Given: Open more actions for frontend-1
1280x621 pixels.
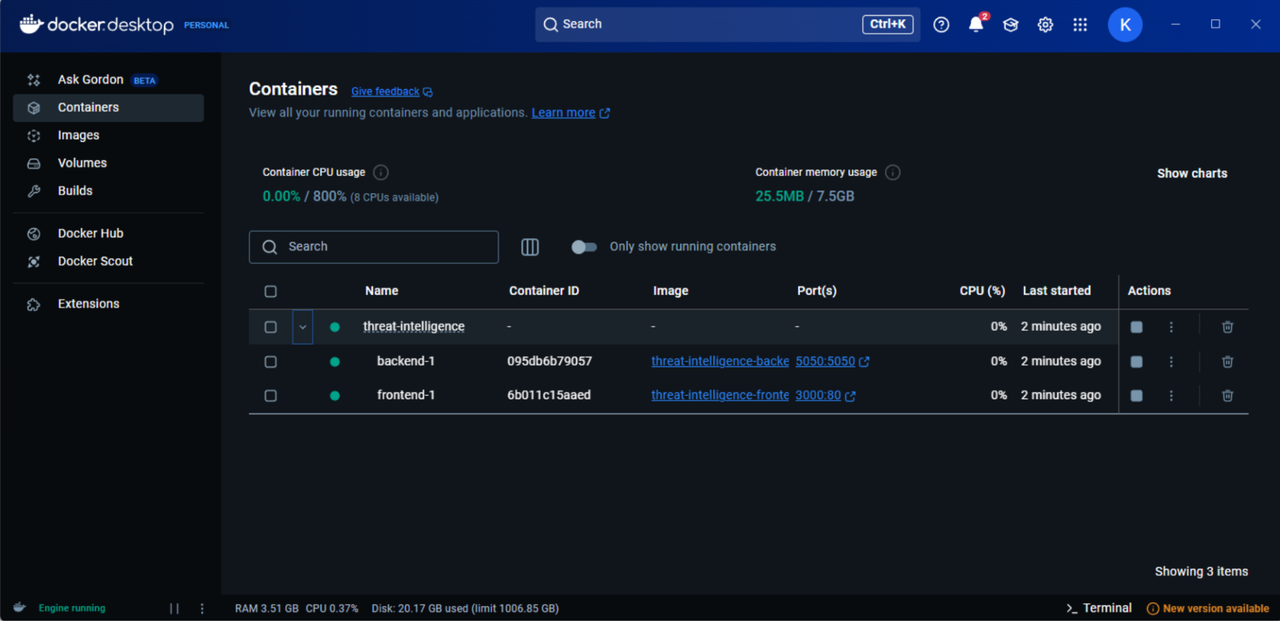Looking at the screenshot, I should [x=1171, y=396].
